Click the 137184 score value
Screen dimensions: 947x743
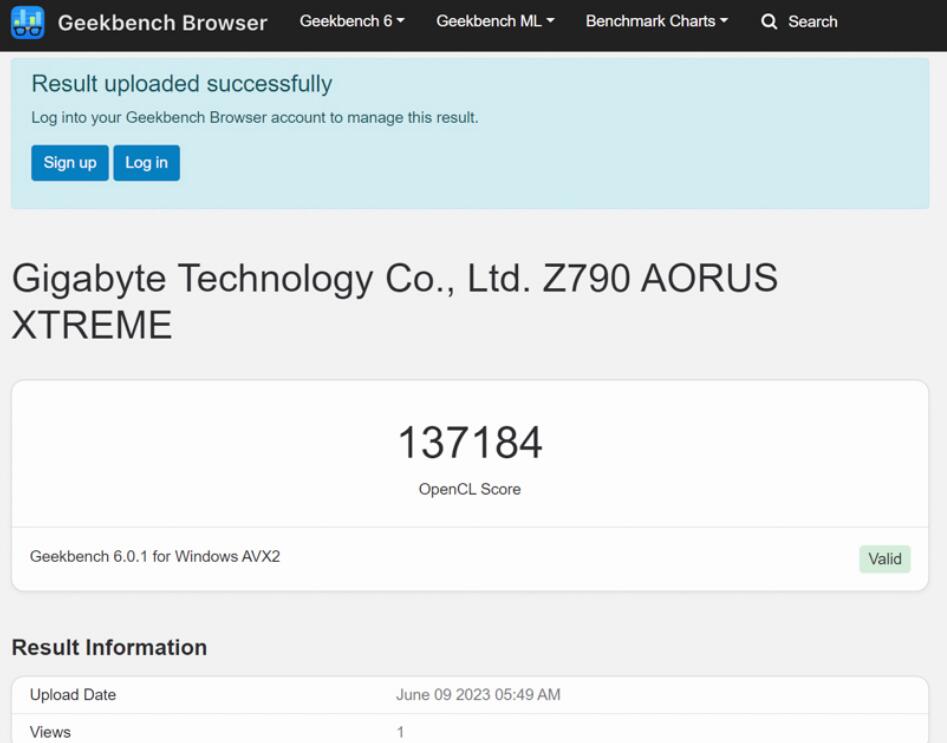472,440
